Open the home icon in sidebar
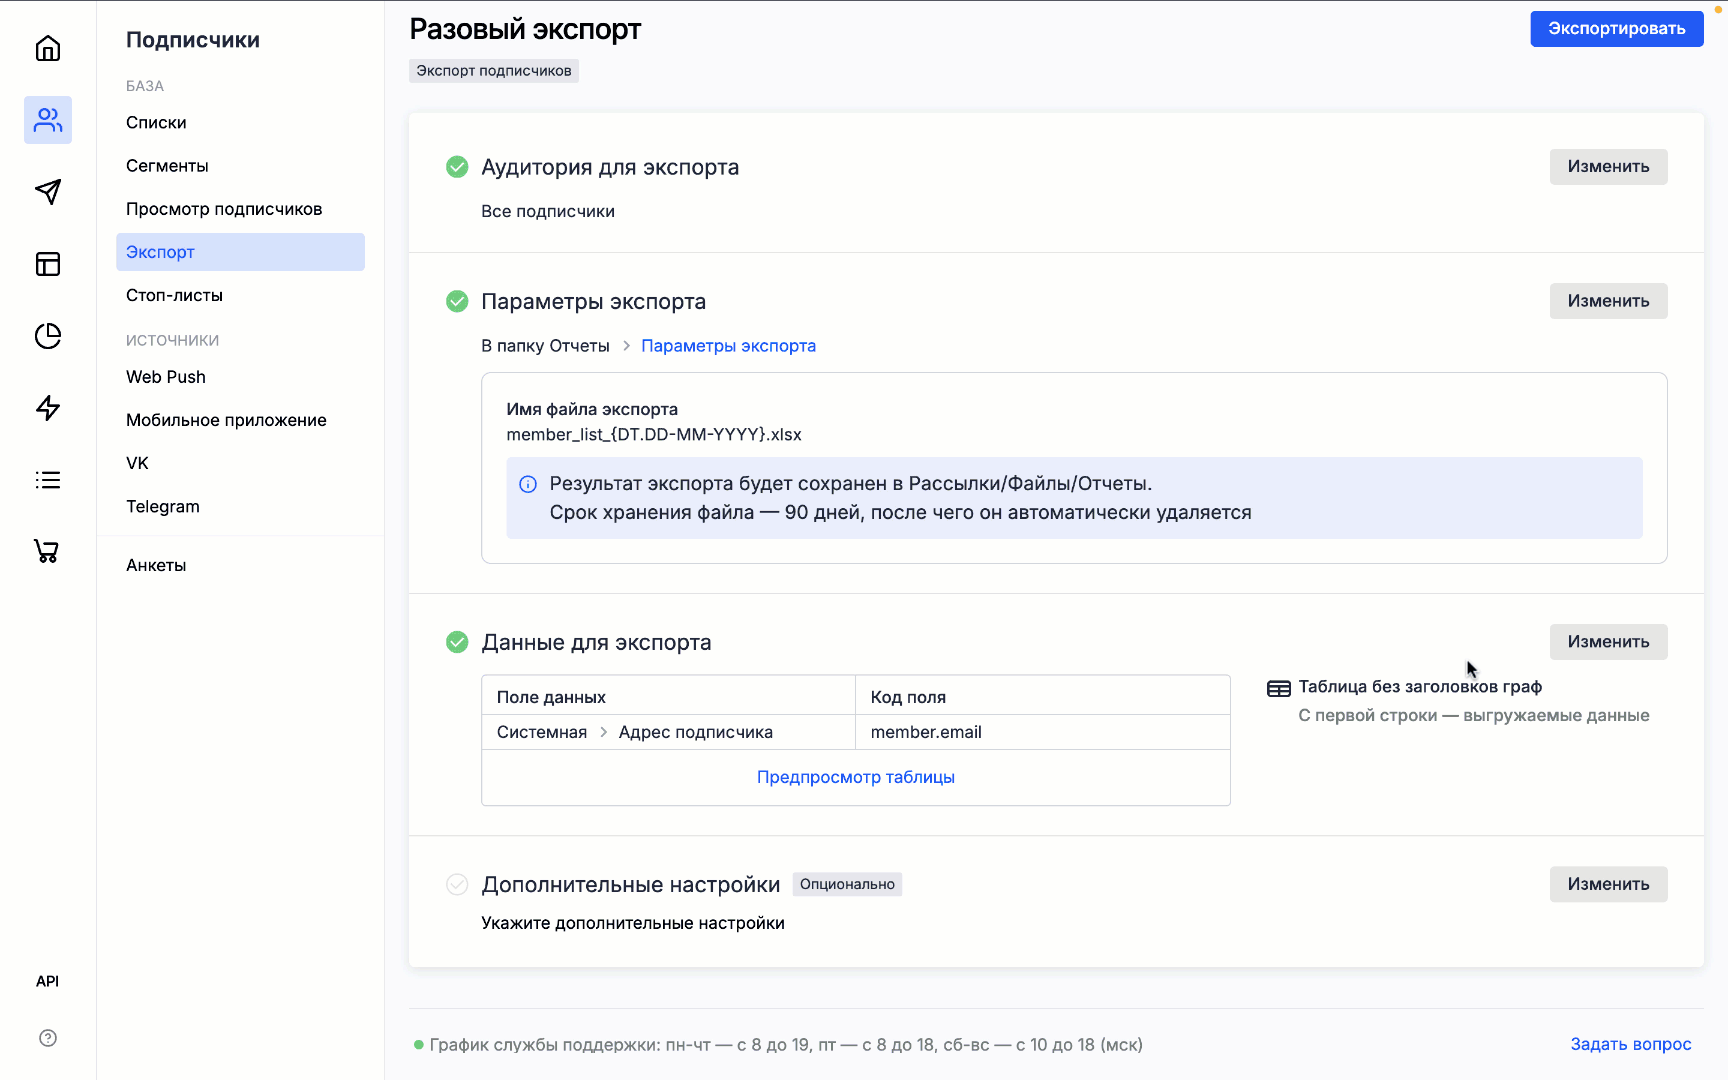1728x1080 pixels. (x=48, y=48)
